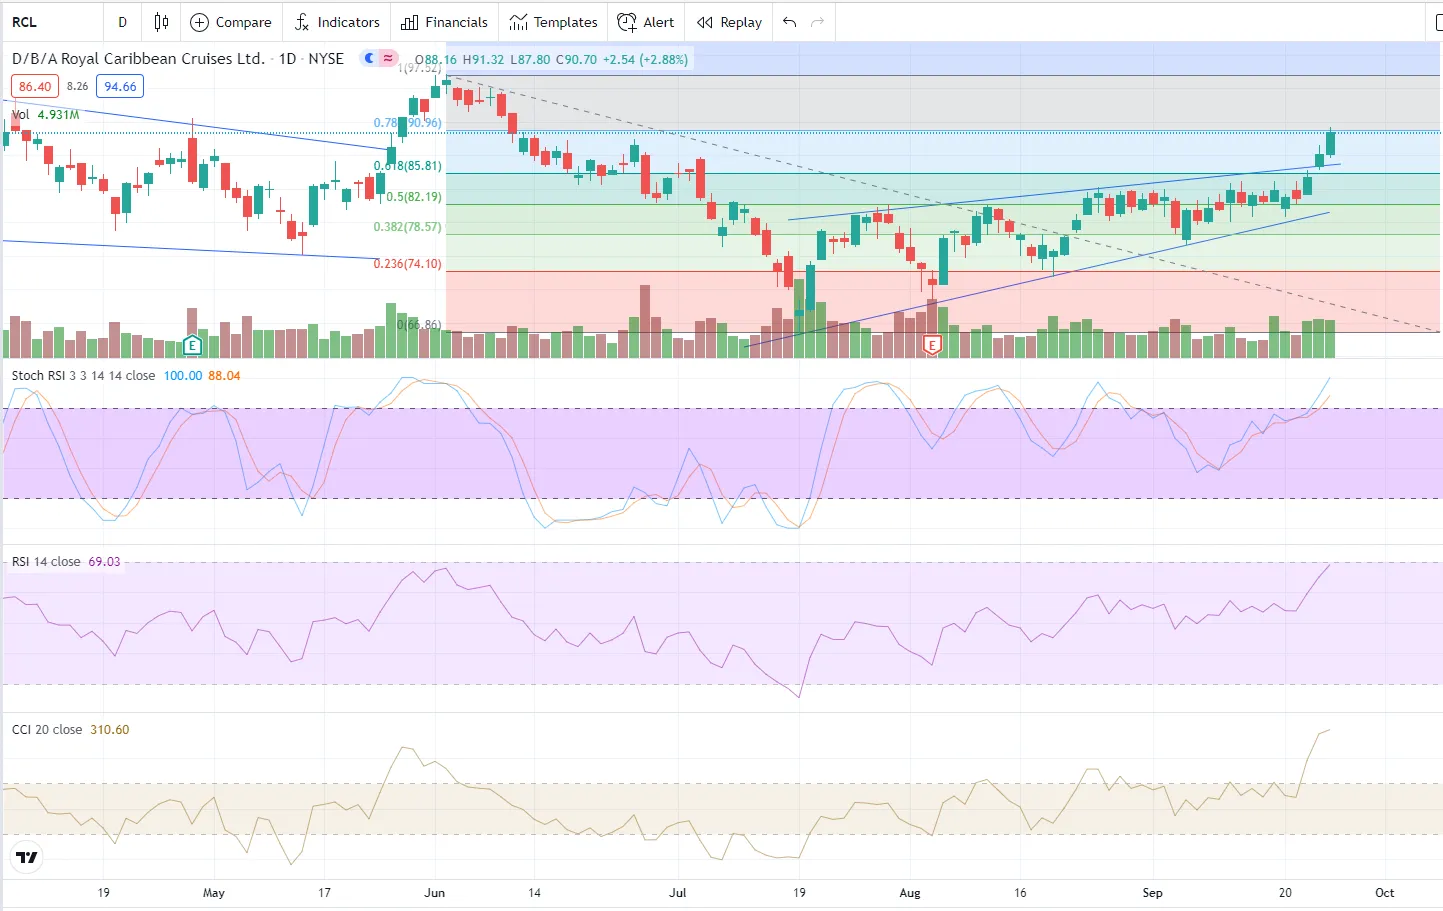Click the Royal Caribbean Cruises chart title
Viewport: 1443px width, 911px height.
tap(138, 59)
